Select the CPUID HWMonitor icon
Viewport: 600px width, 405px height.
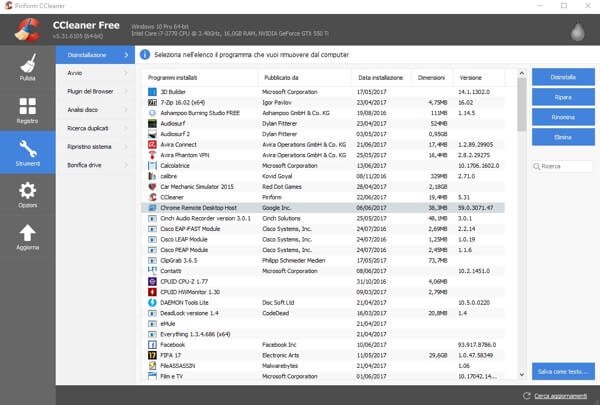tap(152, 292)
